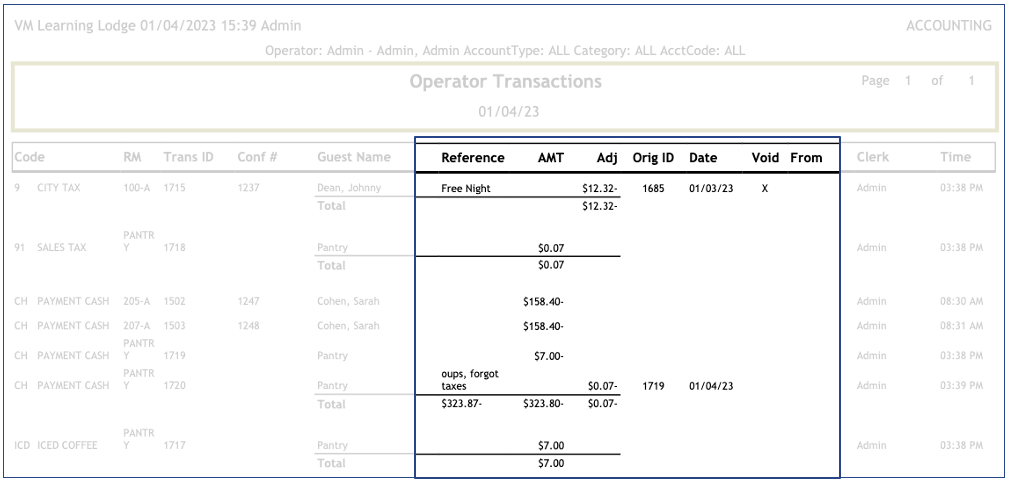Viewport: 1009px width, 483px height.
Task: Select the AMT column header
Action: coord(550,157)
